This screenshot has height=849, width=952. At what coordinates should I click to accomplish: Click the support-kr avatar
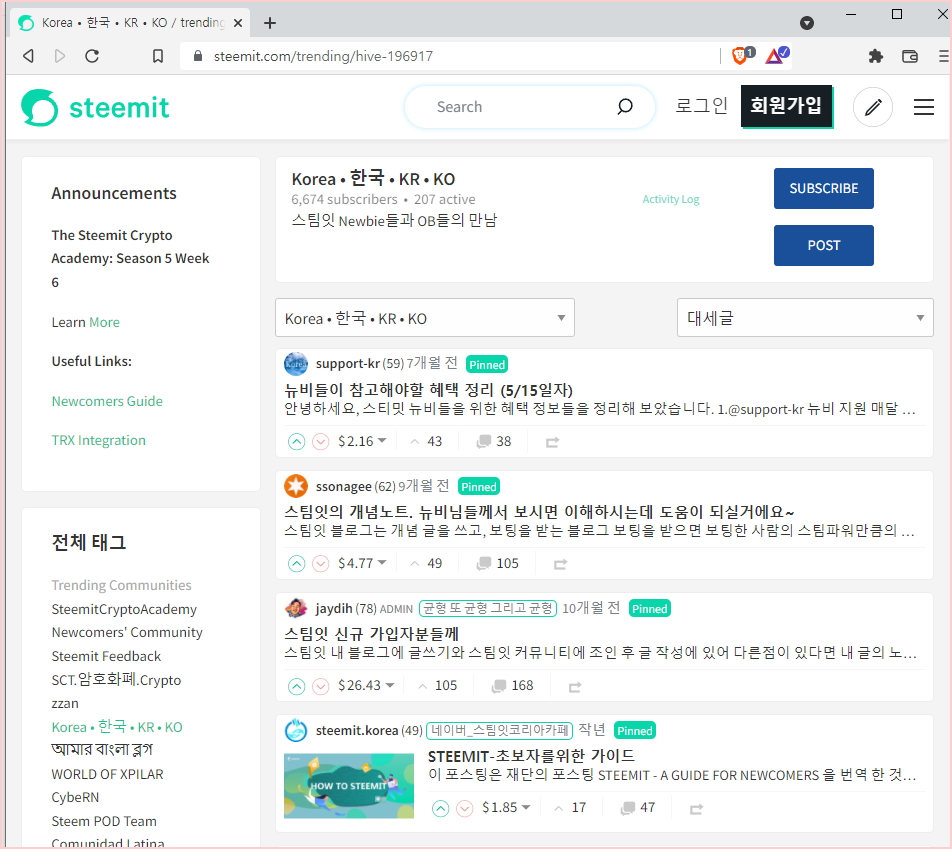pyautogui.click(x=296, y=364)
